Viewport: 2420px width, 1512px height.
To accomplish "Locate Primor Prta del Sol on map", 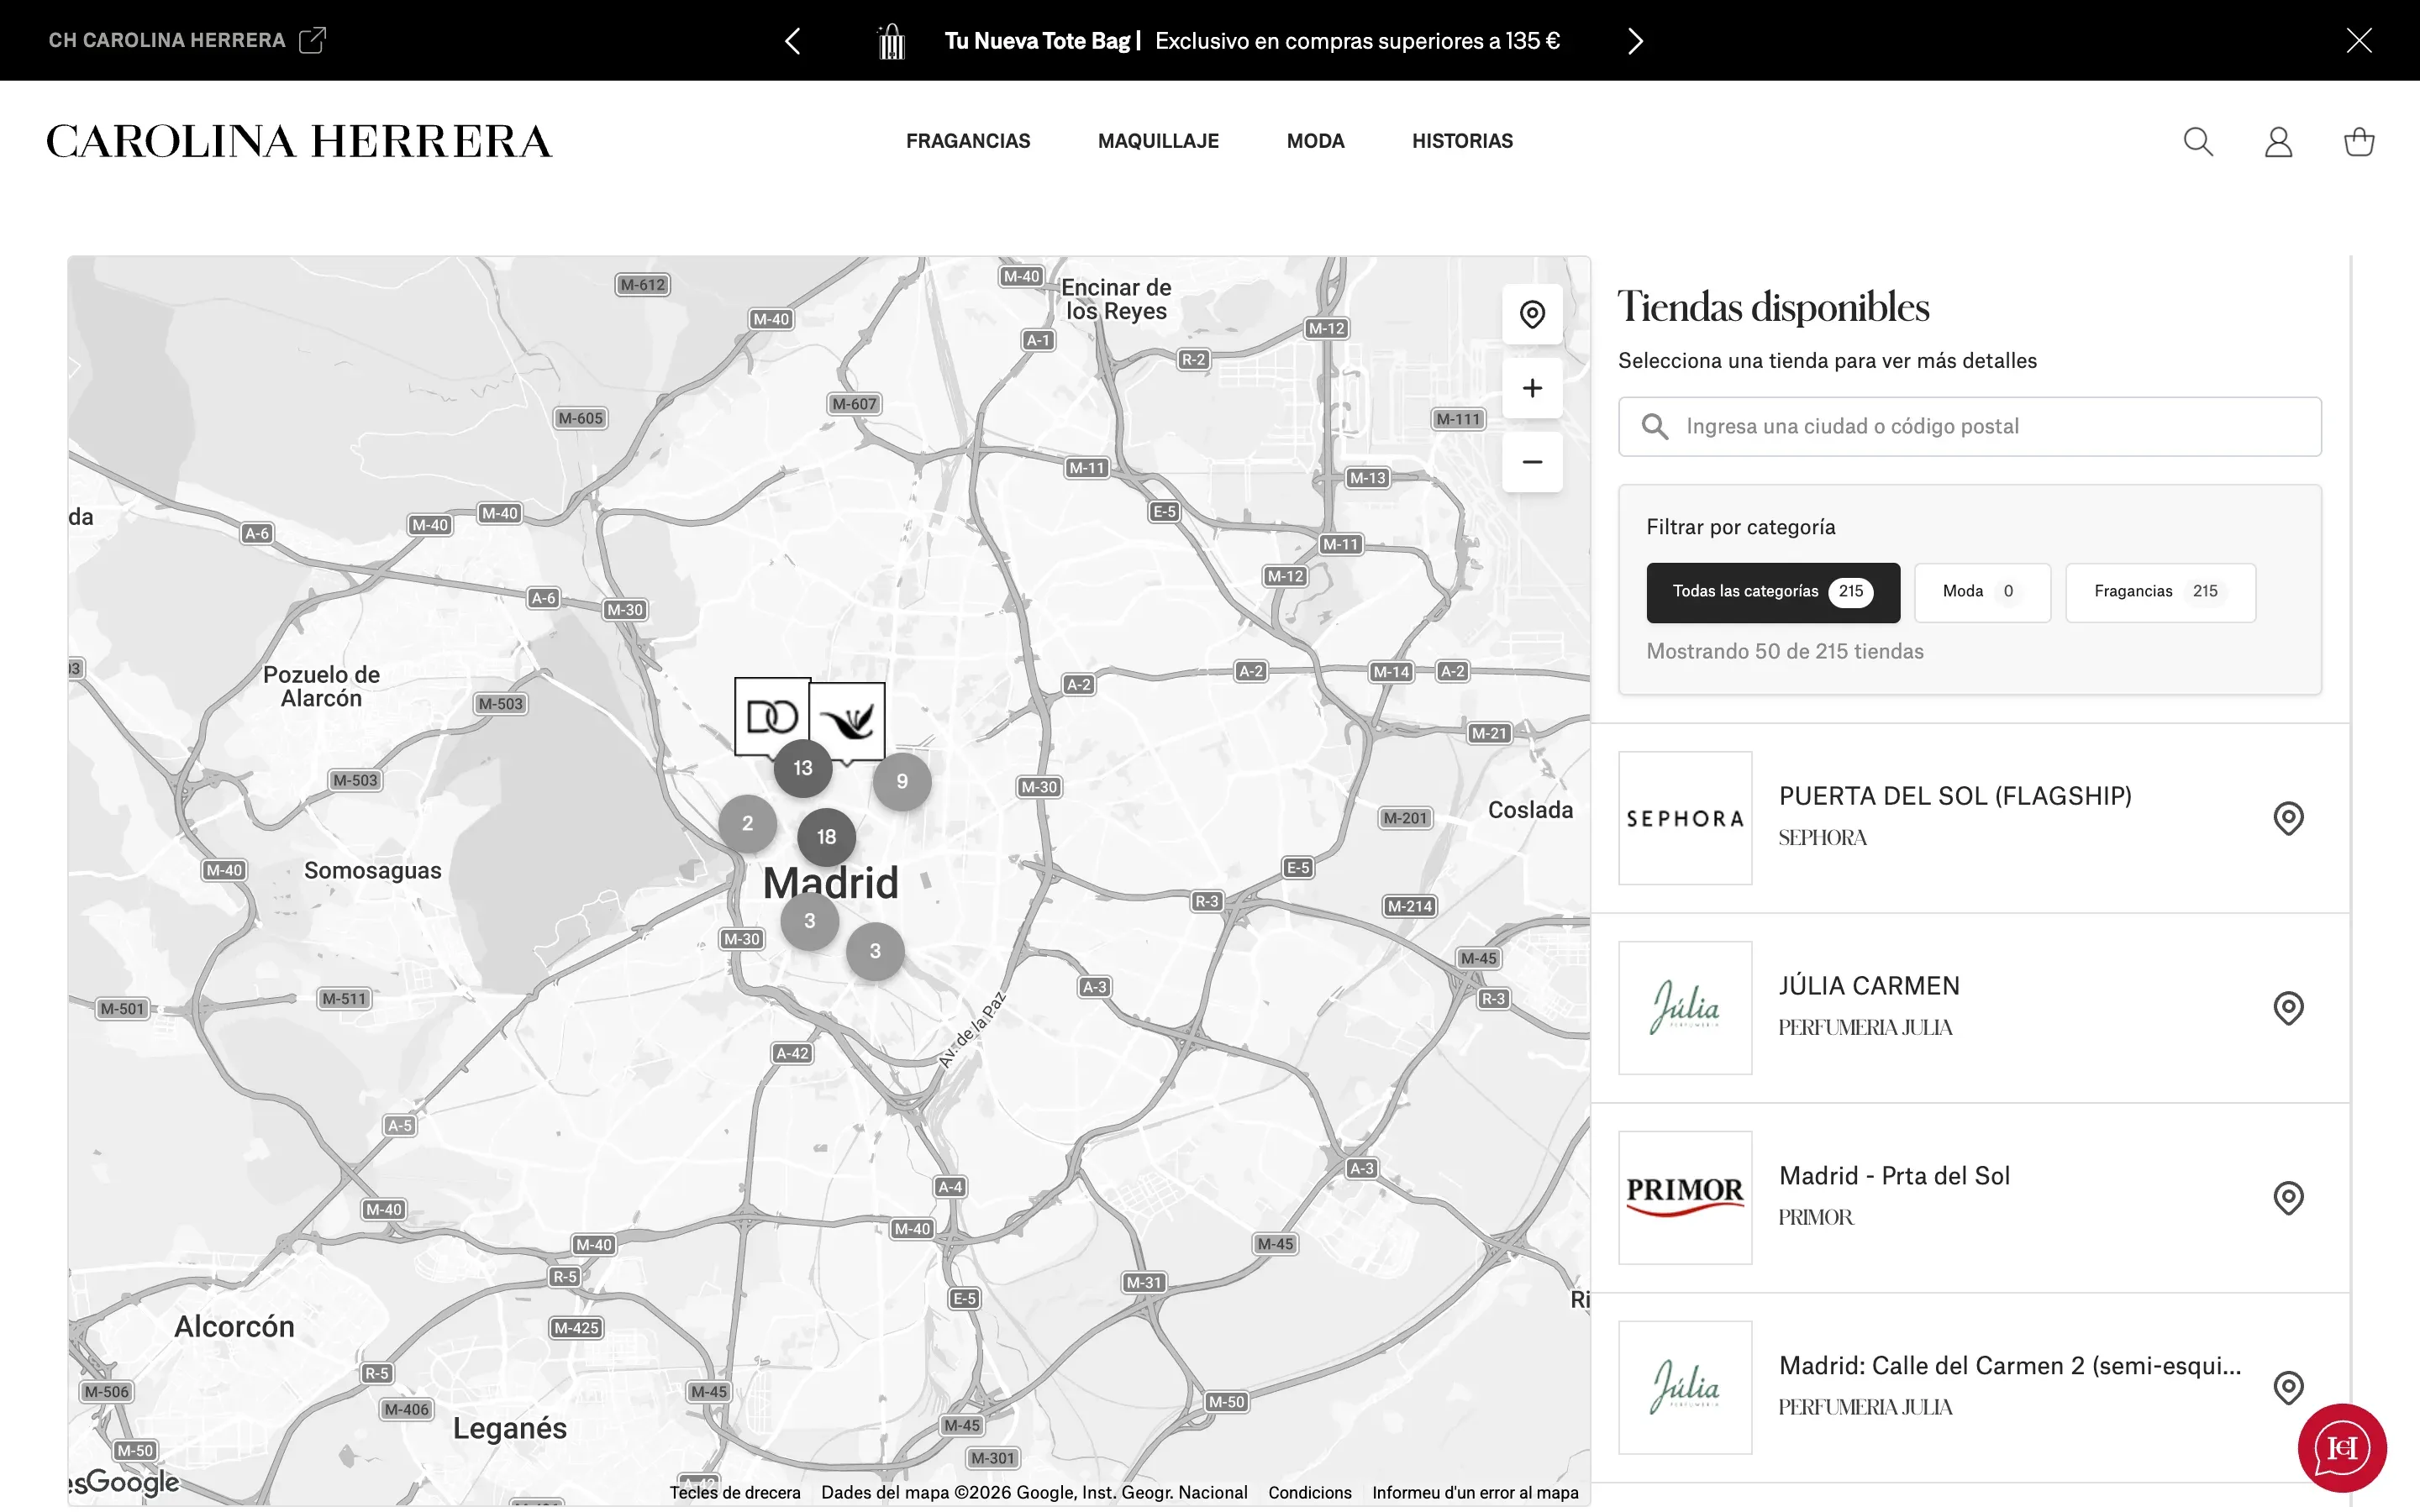I will [2288, 1198].
